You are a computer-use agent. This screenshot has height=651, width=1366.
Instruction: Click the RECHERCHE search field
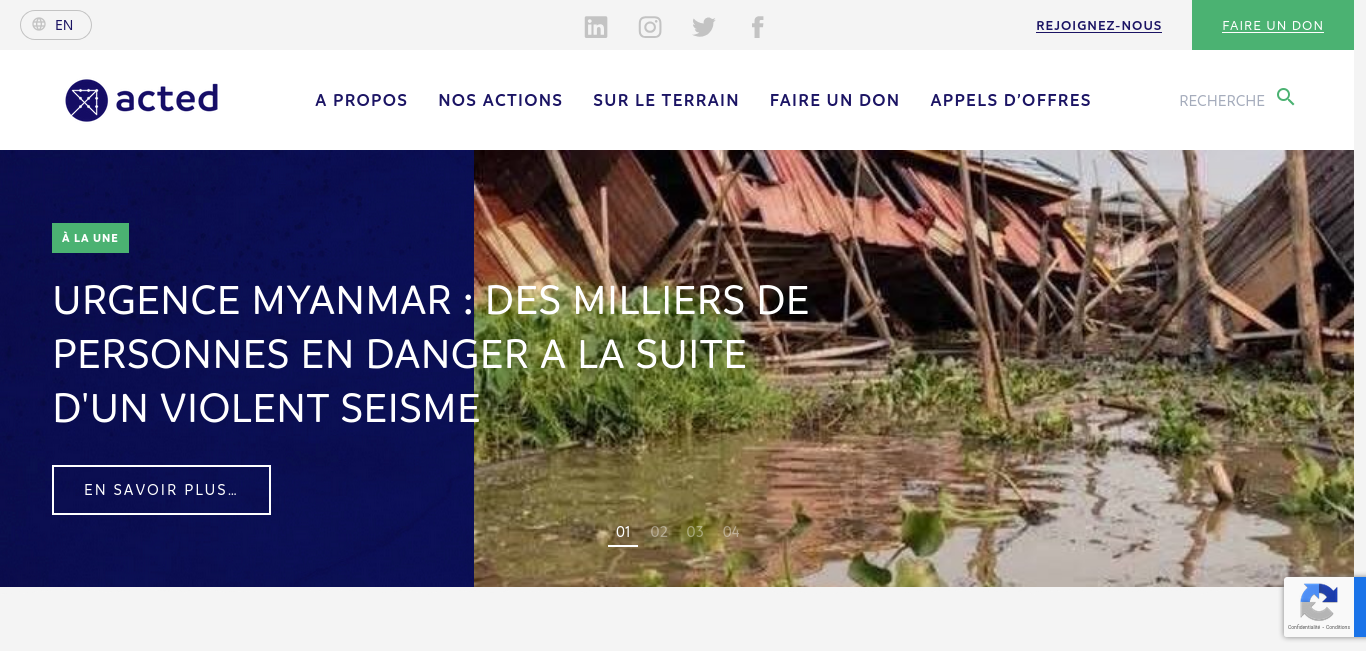tap(1222, 101)
